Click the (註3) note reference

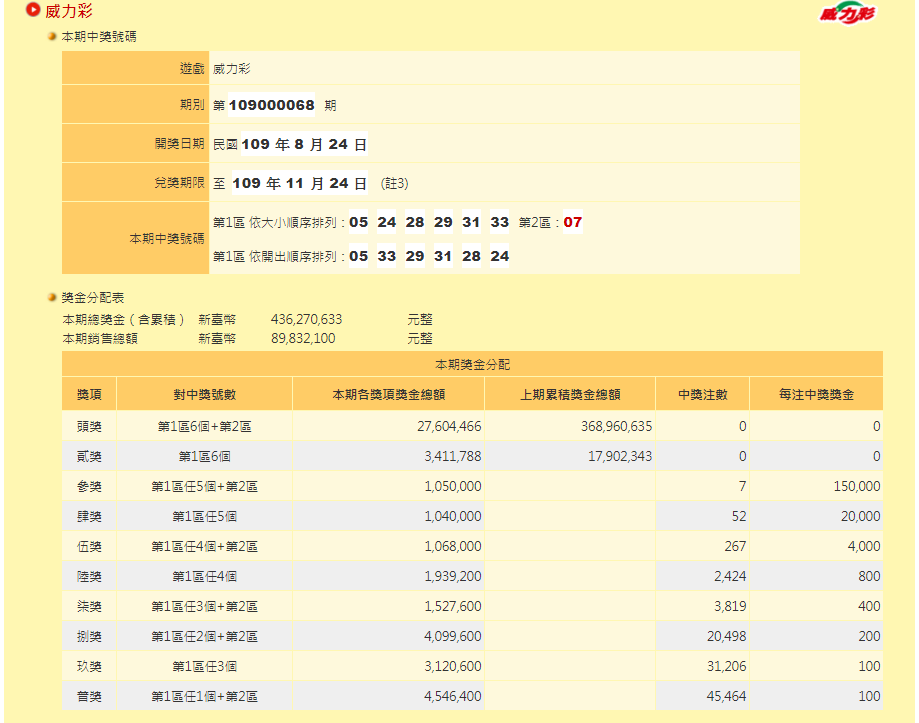[394, 184]
